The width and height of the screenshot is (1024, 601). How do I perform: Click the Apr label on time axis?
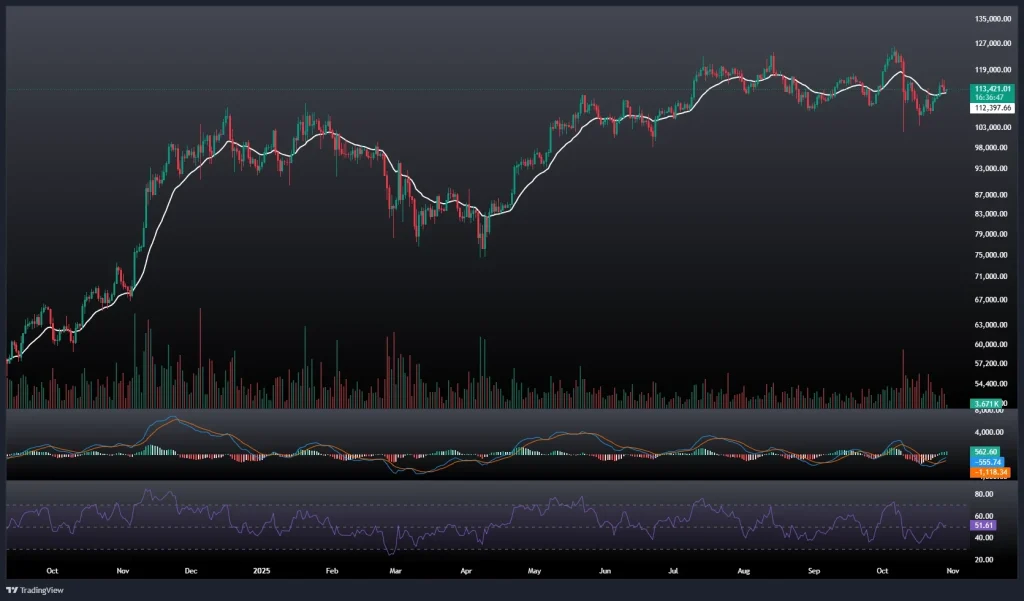point(465,571)
